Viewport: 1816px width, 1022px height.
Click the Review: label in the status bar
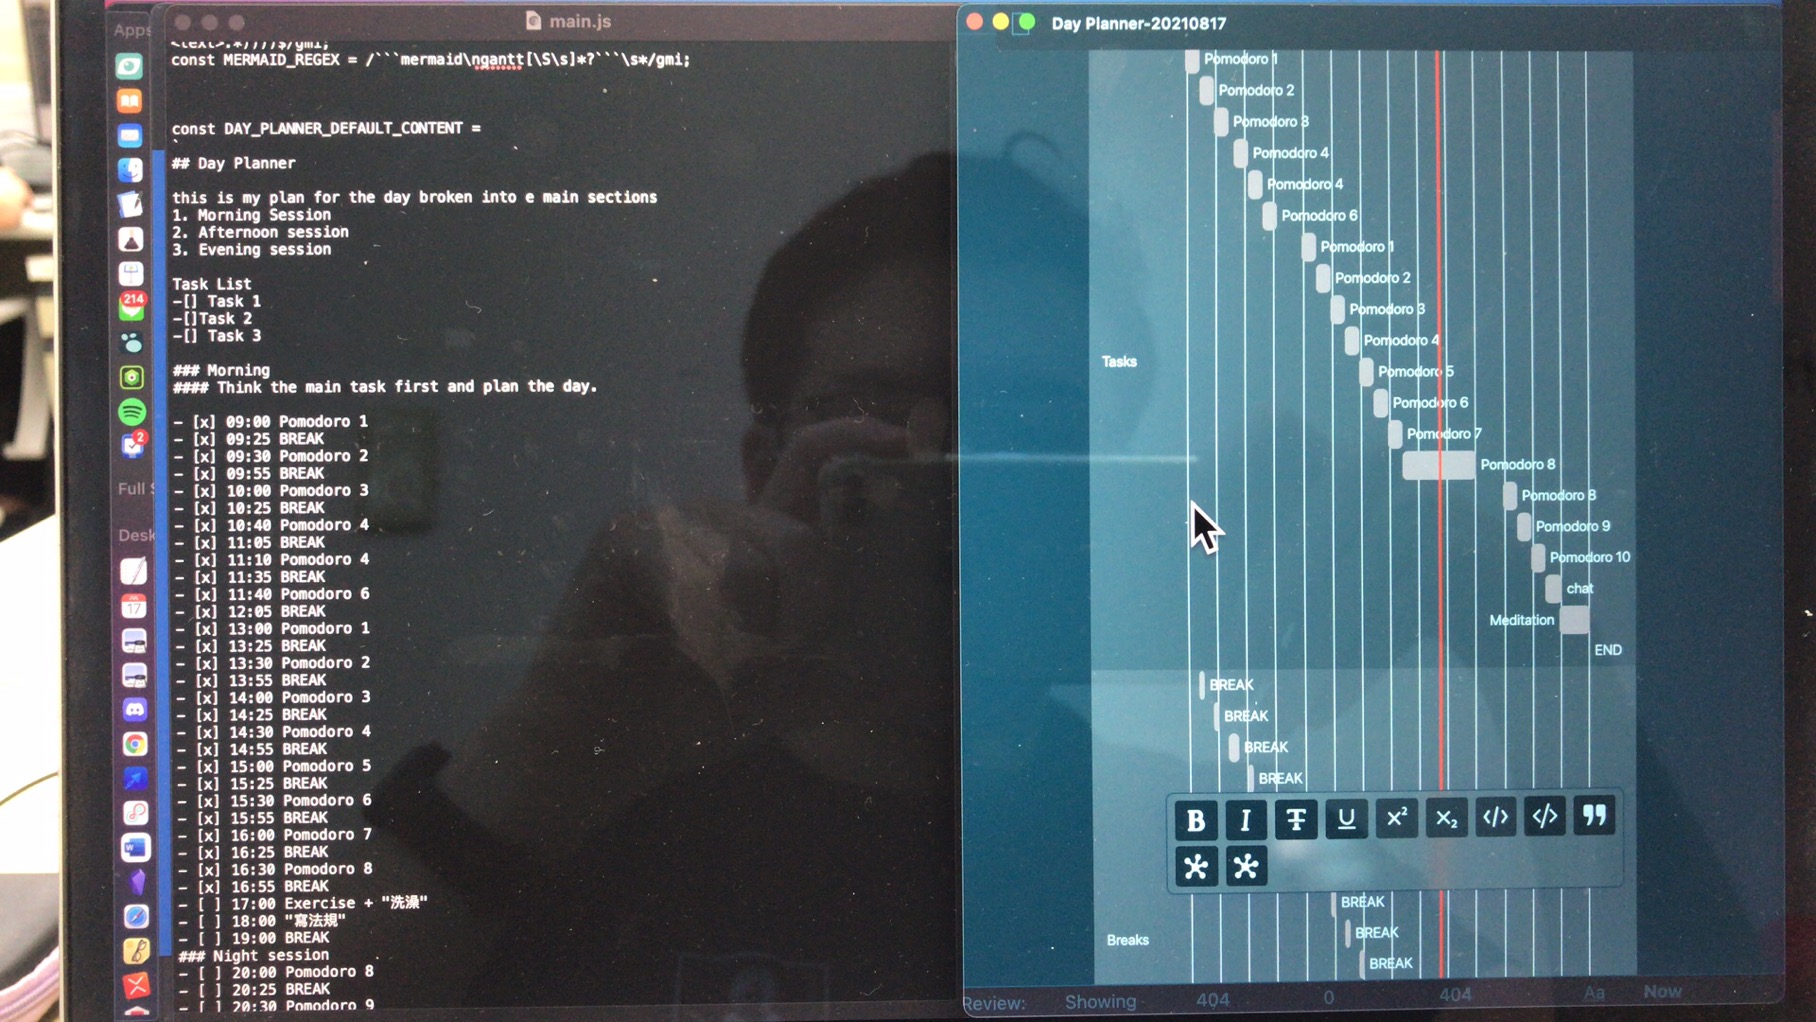coord(994,1003)
